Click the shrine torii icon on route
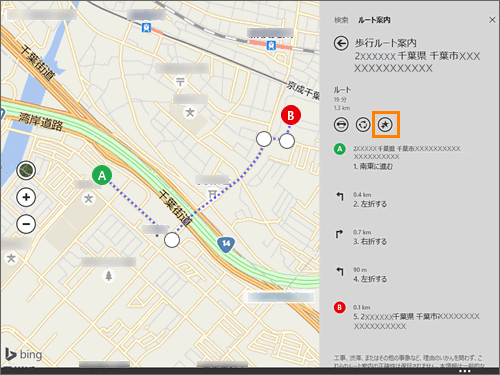The image size is (500, 375). coord(212,194)
